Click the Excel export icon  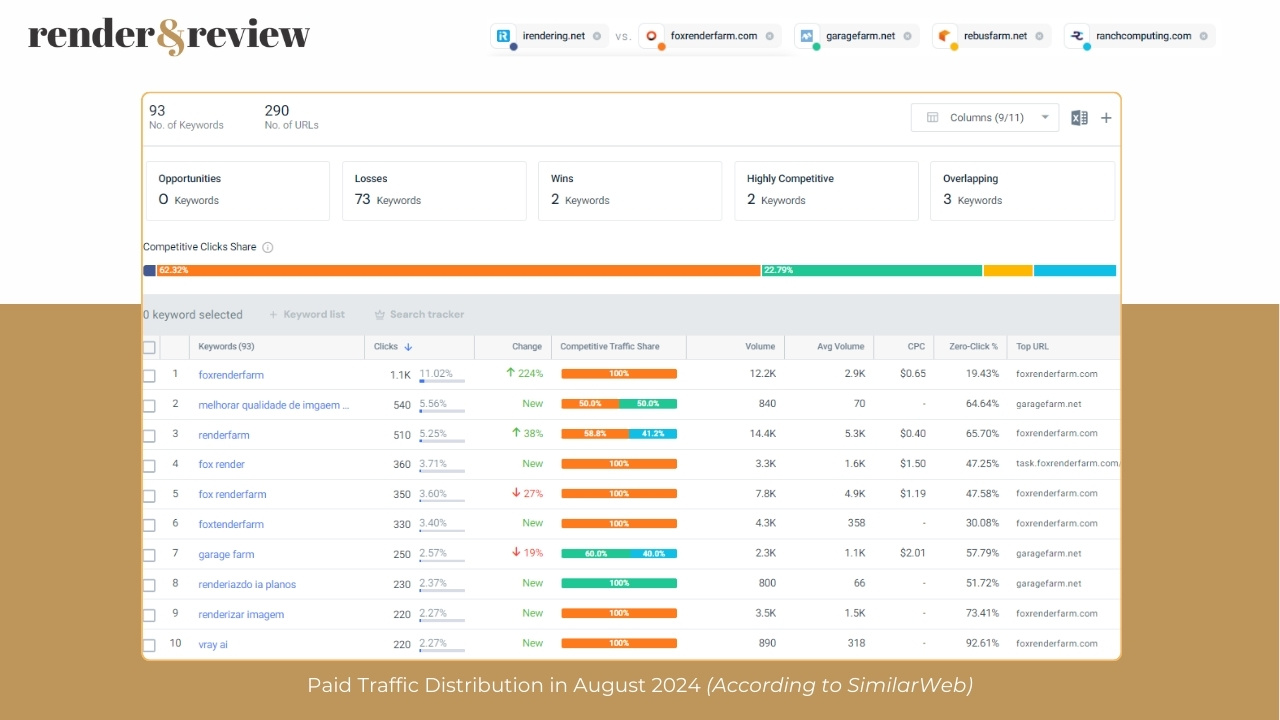click(1079, 118)
